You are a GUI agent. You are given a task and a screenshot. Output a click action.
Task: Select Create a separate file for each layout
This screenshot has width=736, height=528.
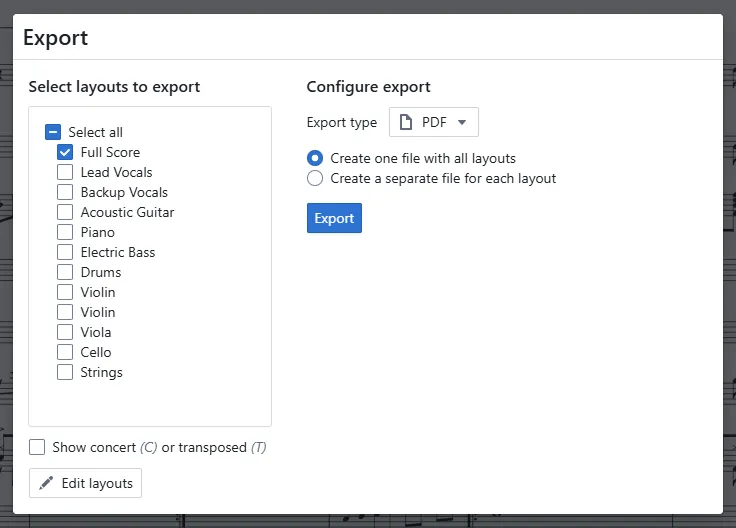tap(315, 178)
